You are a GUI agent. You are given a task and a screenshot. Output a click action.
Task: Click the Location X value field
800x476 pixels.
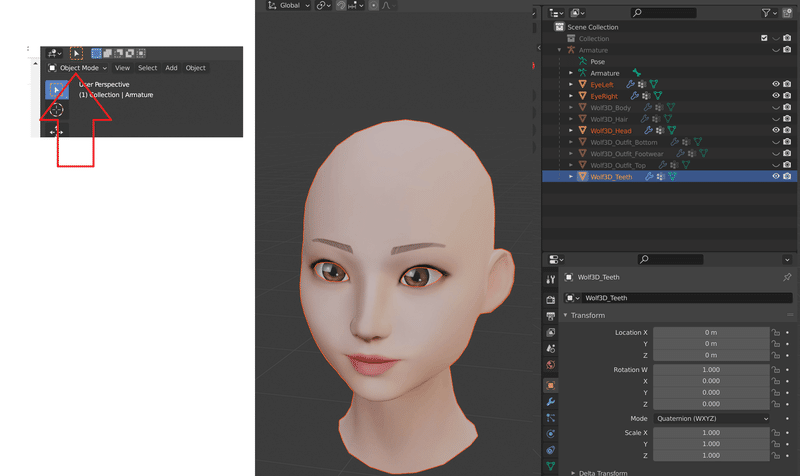[x=711, y=333]
